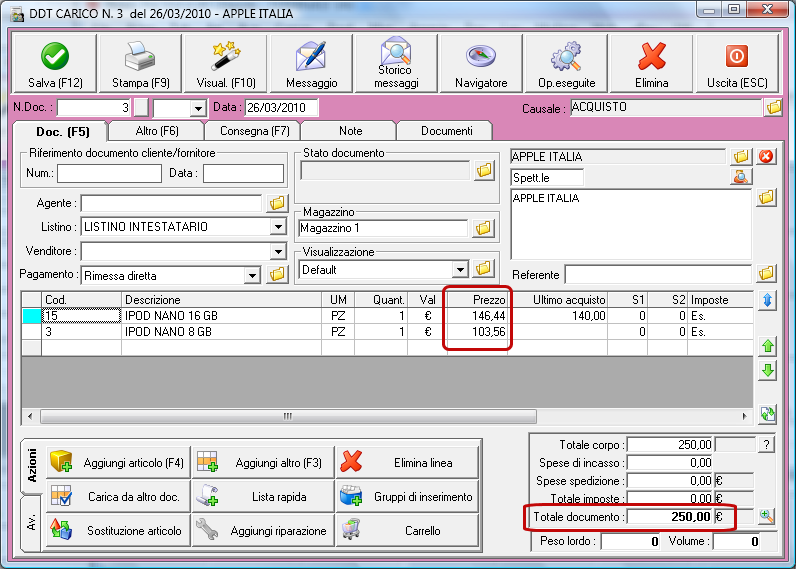Click Carica da altro doc.
Image resolution: width=796 pixels, height=569 pixels.
tap(118, 496)
